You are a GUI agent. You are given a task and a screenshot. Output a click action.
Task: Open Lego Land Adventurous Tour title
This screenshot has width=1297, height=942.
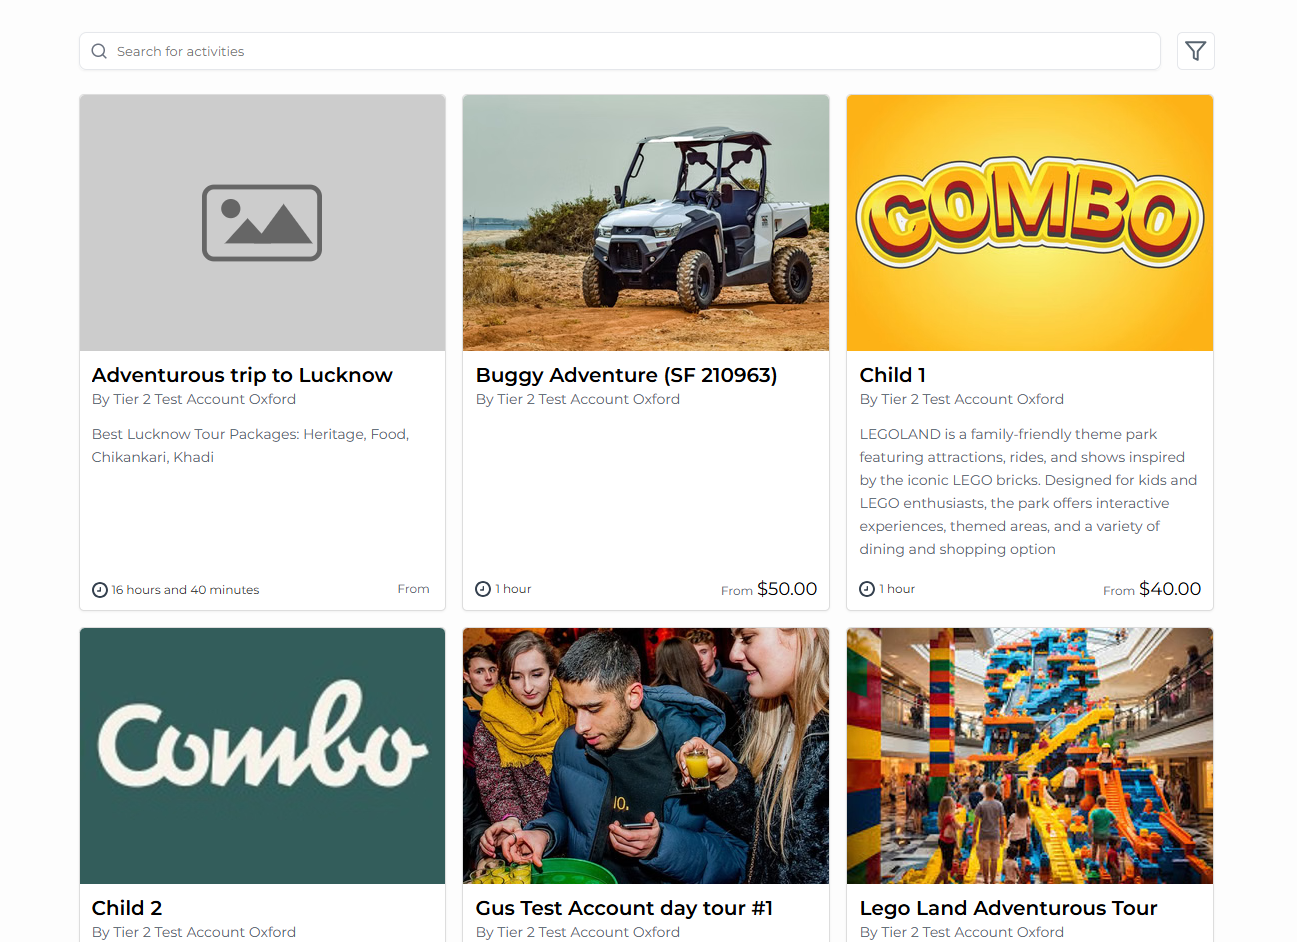1008,908
